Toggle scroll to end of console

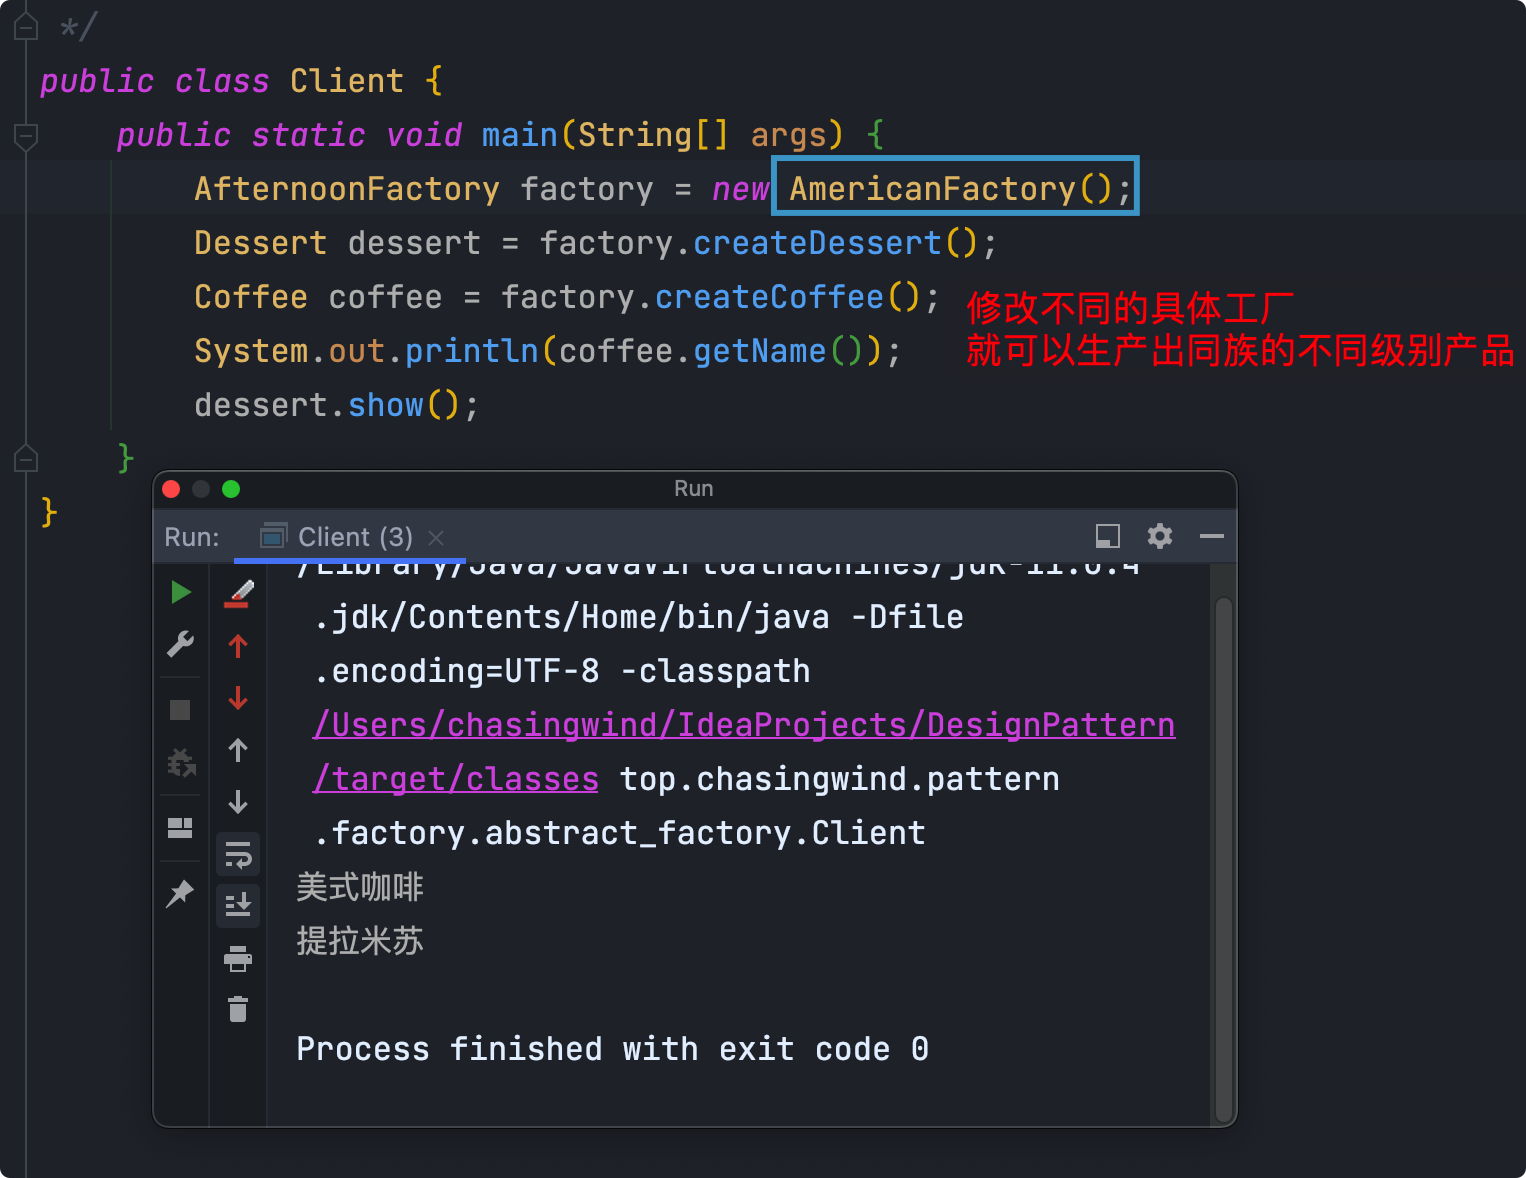238,905
